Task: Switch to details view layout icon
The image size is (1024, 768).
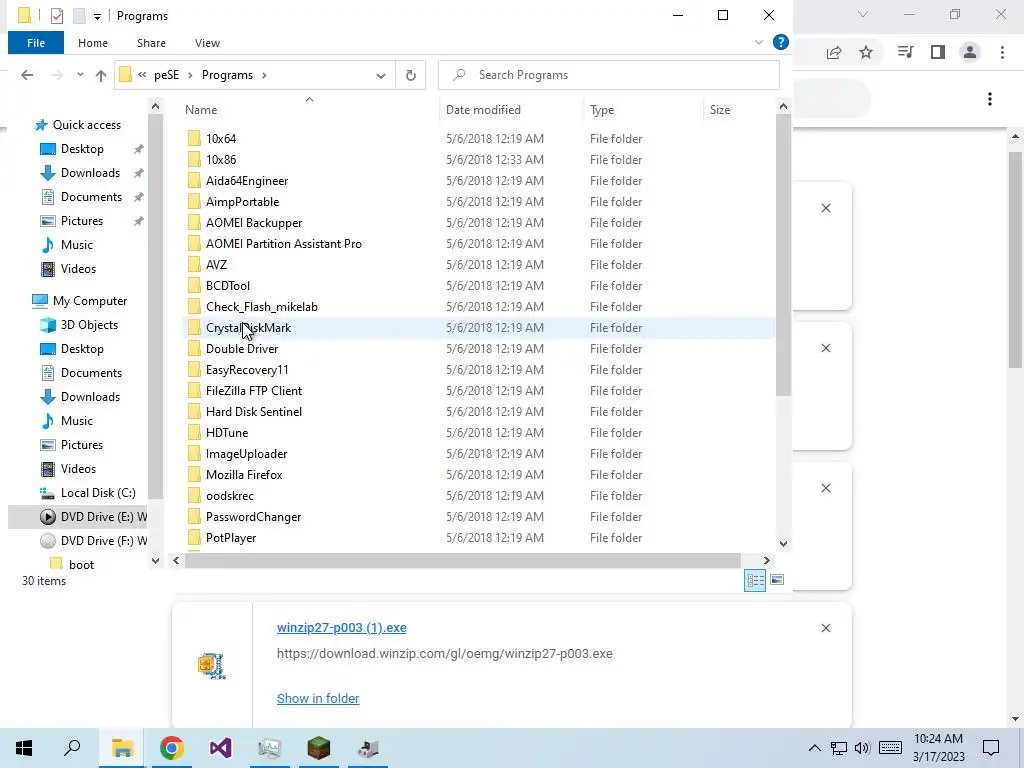Action: [755, 580]
